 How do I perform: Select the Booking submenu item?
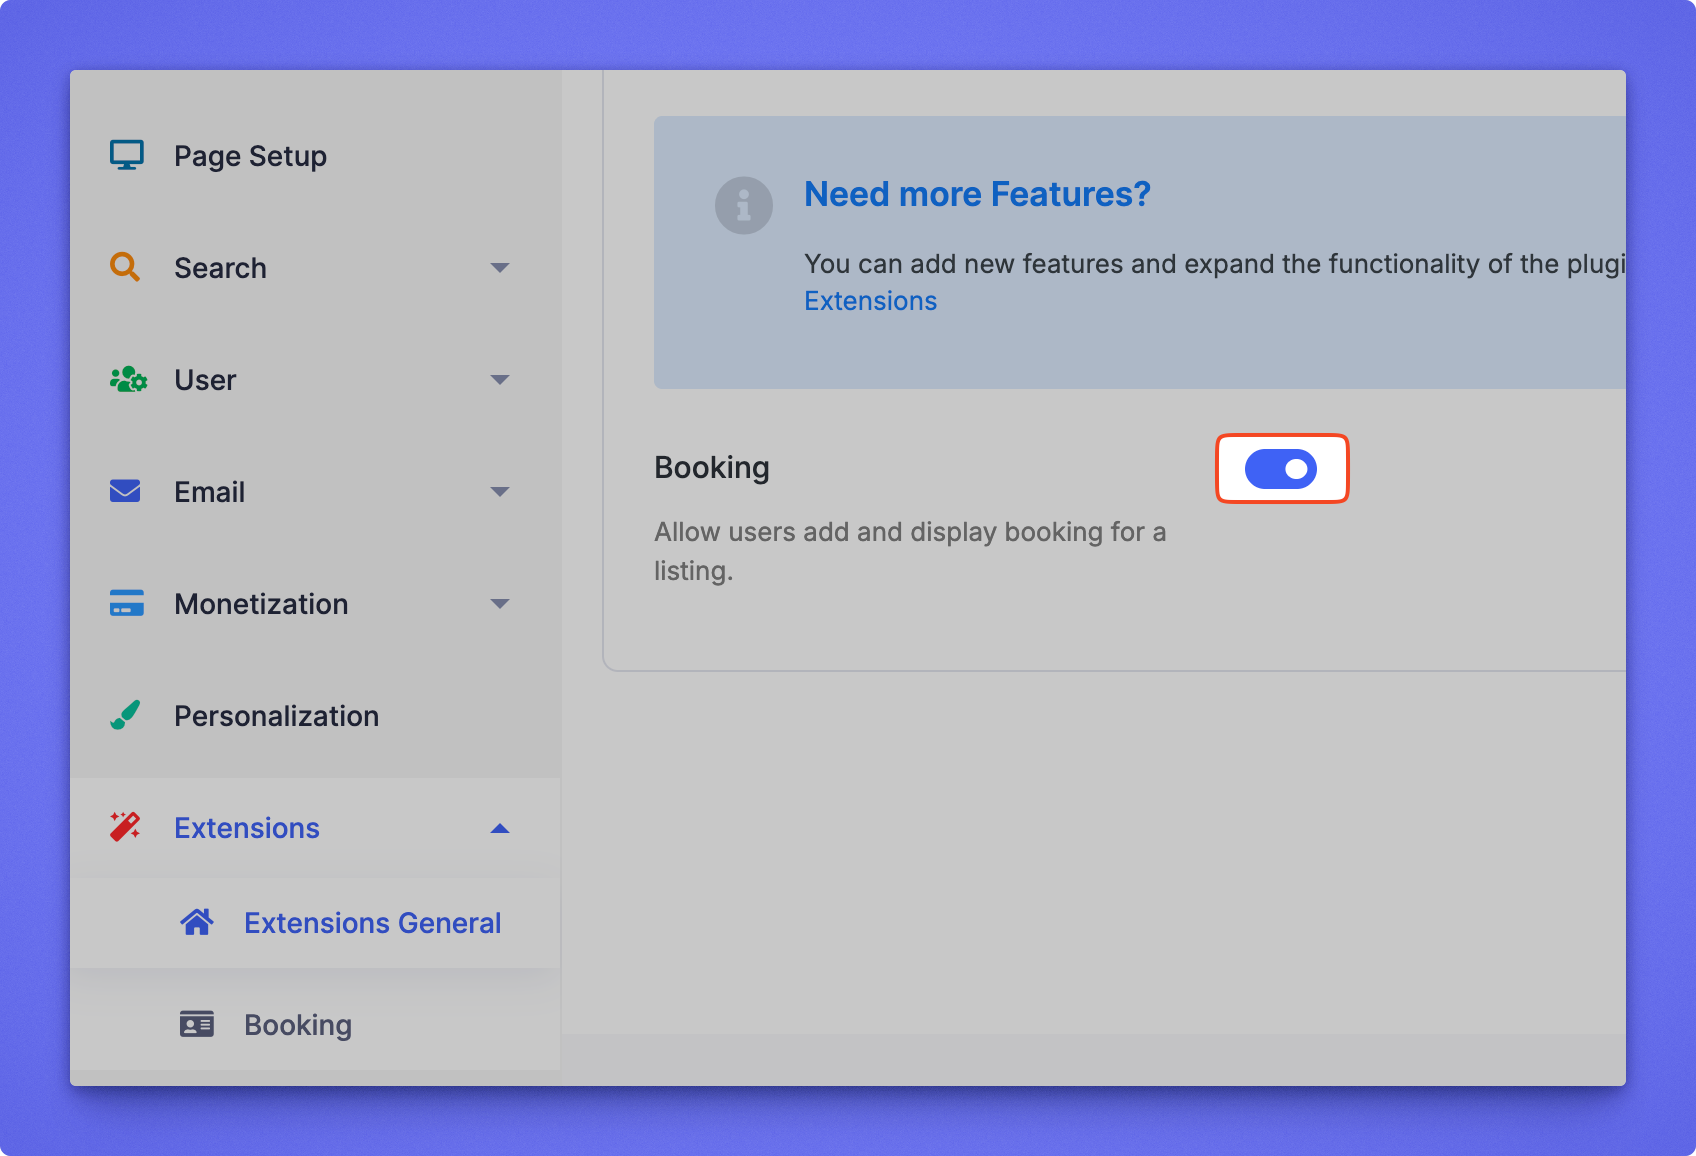(x=297, y=1025)
